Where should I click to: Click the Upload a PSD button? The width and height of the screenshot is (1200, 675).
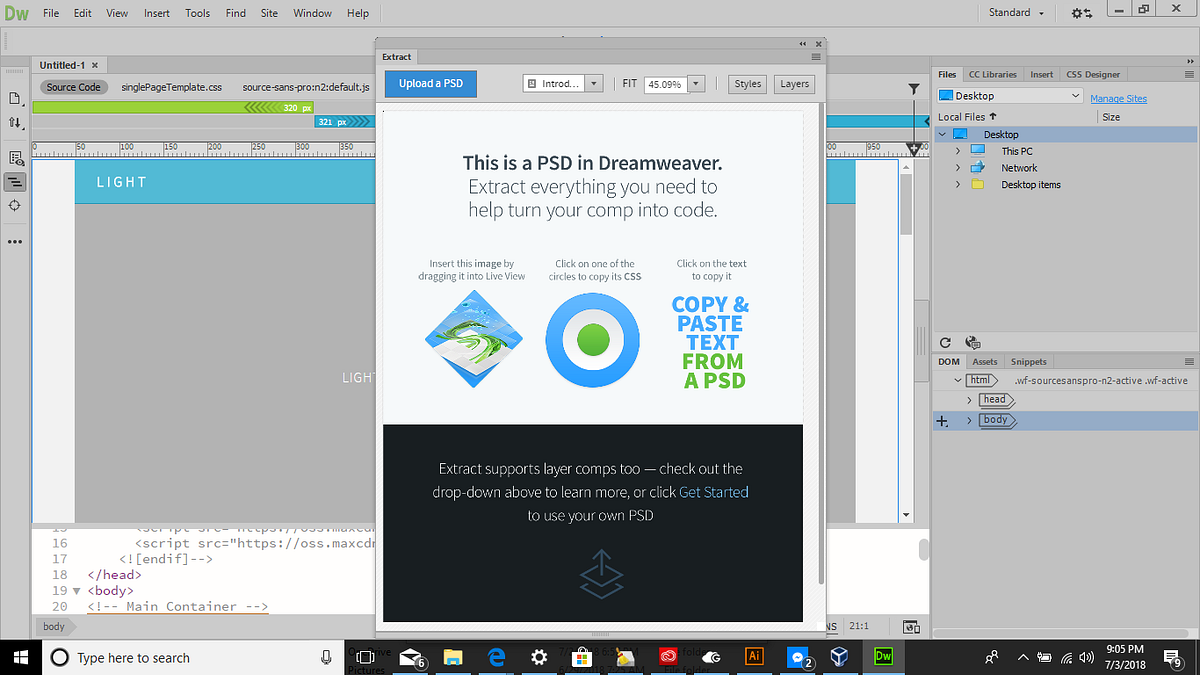click(430, 84)
